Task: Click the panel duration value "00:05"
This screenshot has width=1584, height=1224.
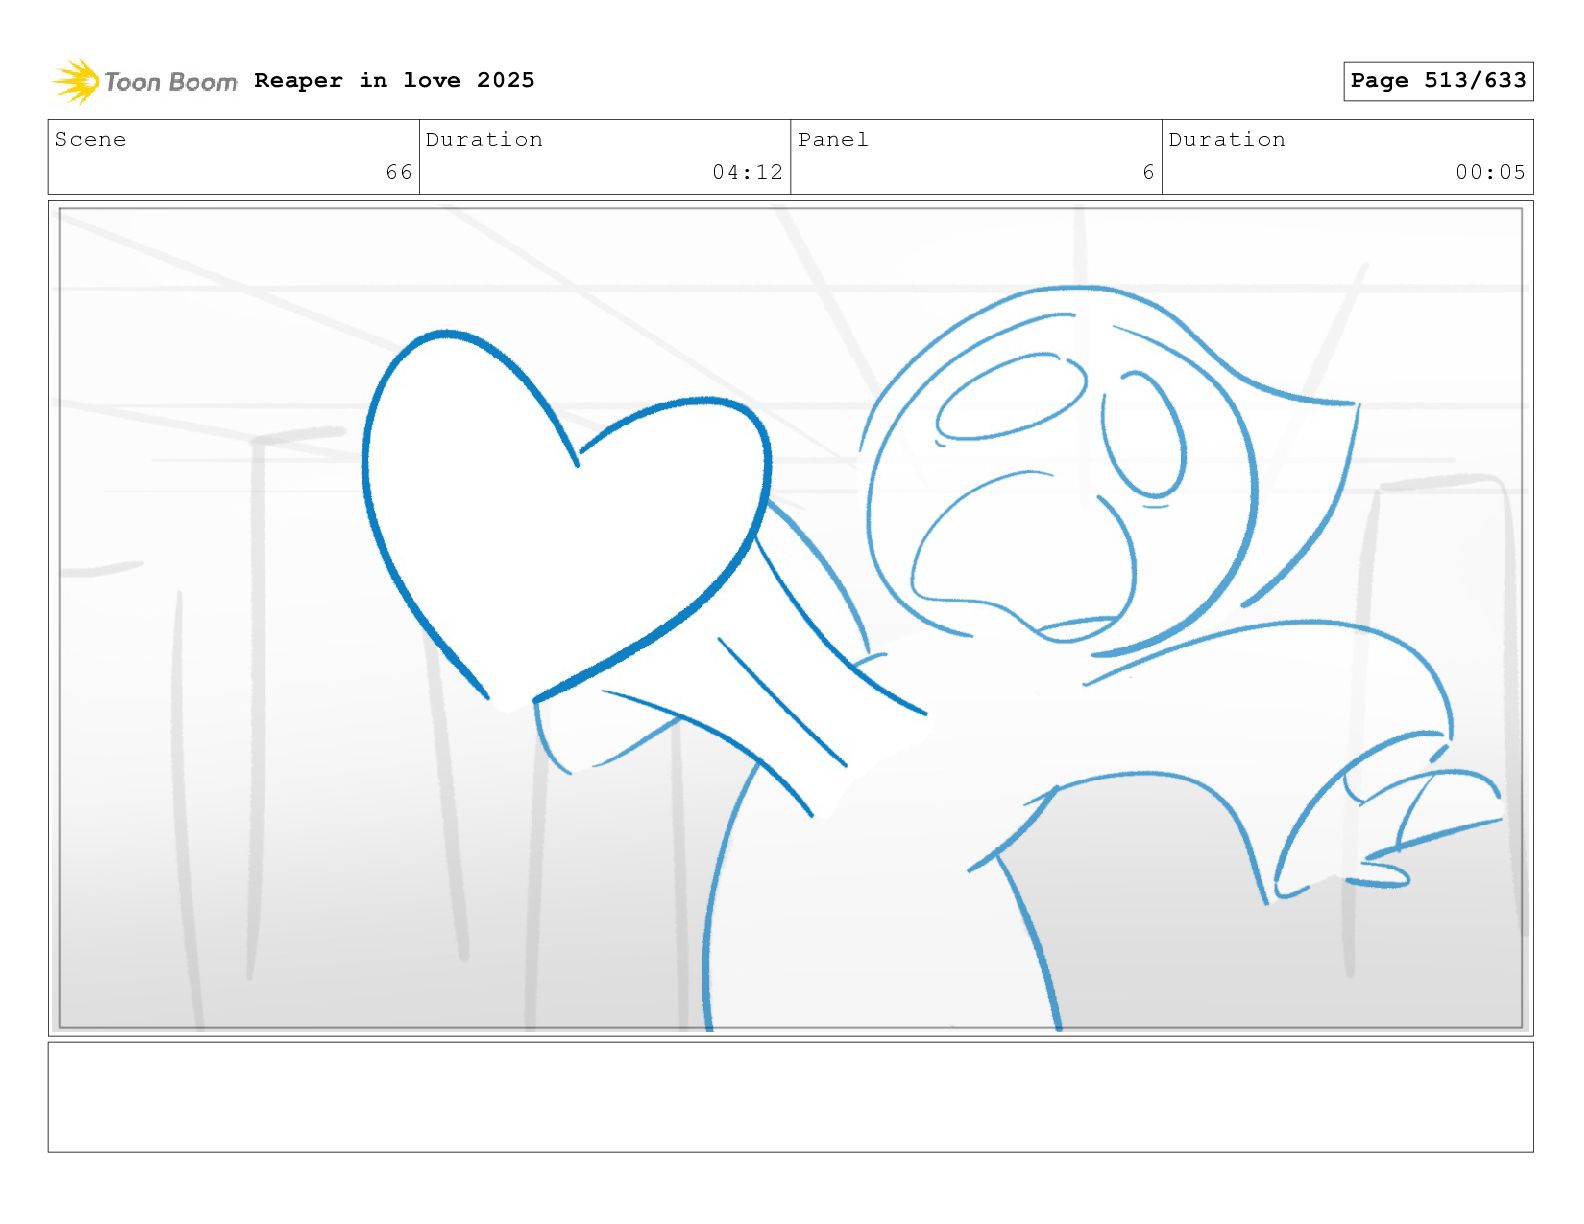Action: 1490,172
